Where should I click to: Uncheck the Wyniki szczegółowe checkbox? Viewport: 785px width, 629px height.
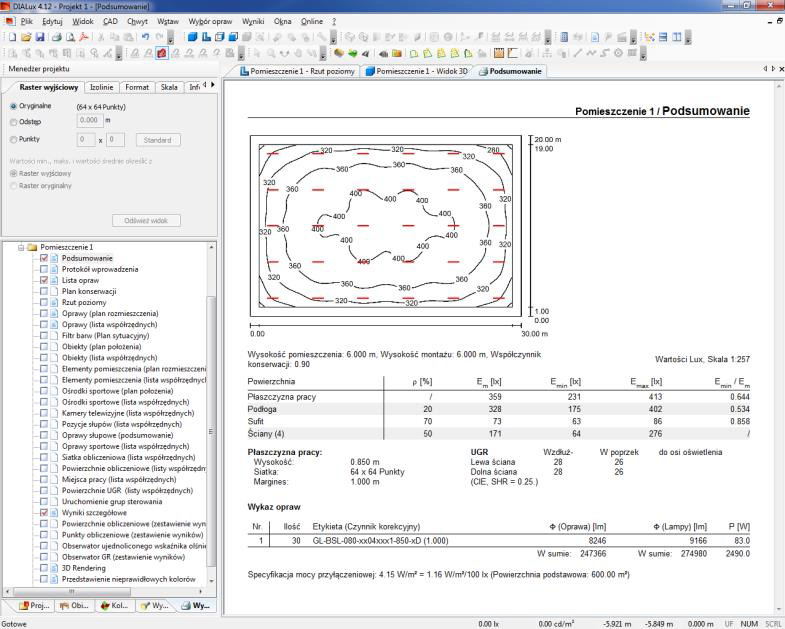pyautogui.click(x=44, y=512)
